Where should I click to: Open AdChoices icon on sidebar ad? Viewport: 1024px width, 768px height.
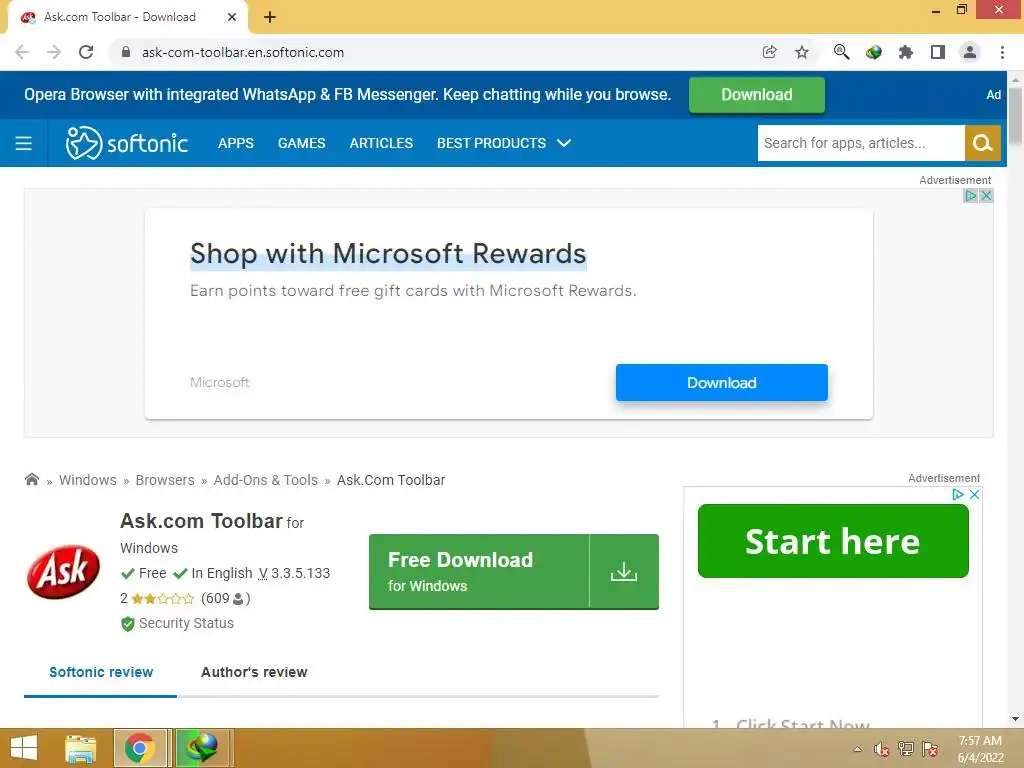click(958, 494)
